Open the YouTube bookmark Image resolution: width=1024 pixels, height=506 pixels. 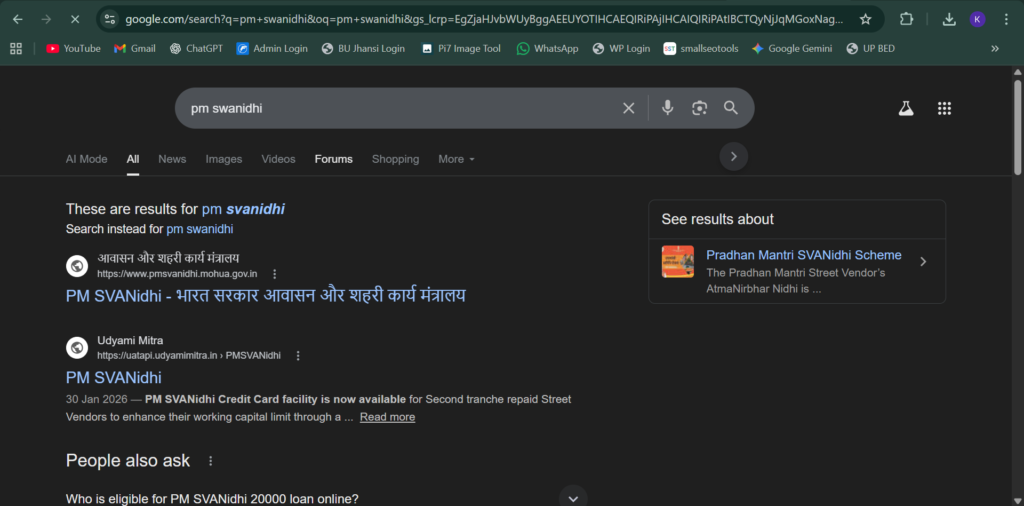point(74,48)
